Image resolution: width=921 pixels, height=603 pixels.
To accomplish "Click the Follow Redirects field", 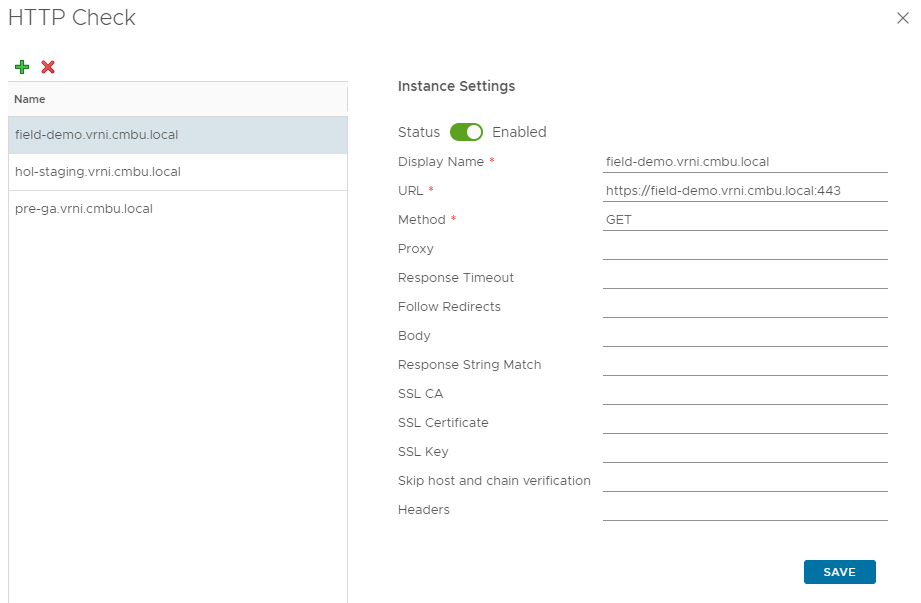I will [745, 306].
